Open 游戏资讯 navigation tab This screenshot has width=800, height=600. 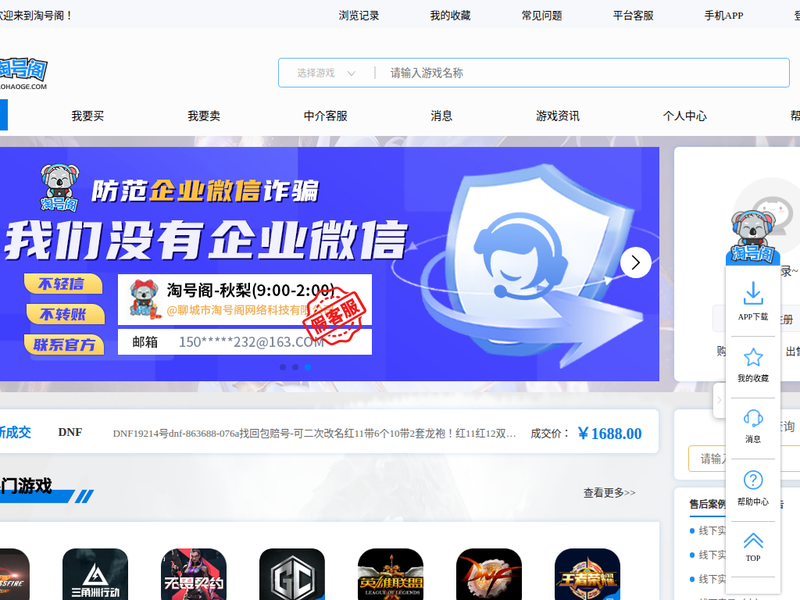point(557,116)
